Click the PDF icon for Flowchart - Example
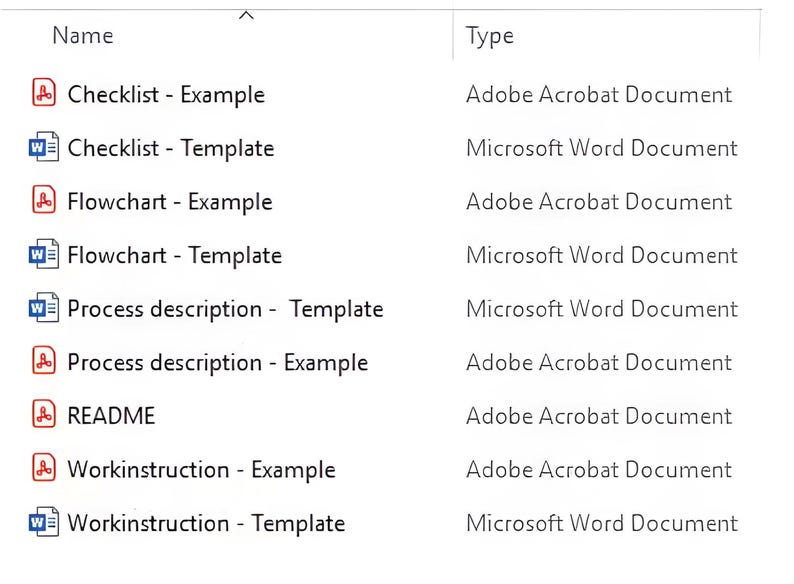The image size is (794, 584). (44, 200)
